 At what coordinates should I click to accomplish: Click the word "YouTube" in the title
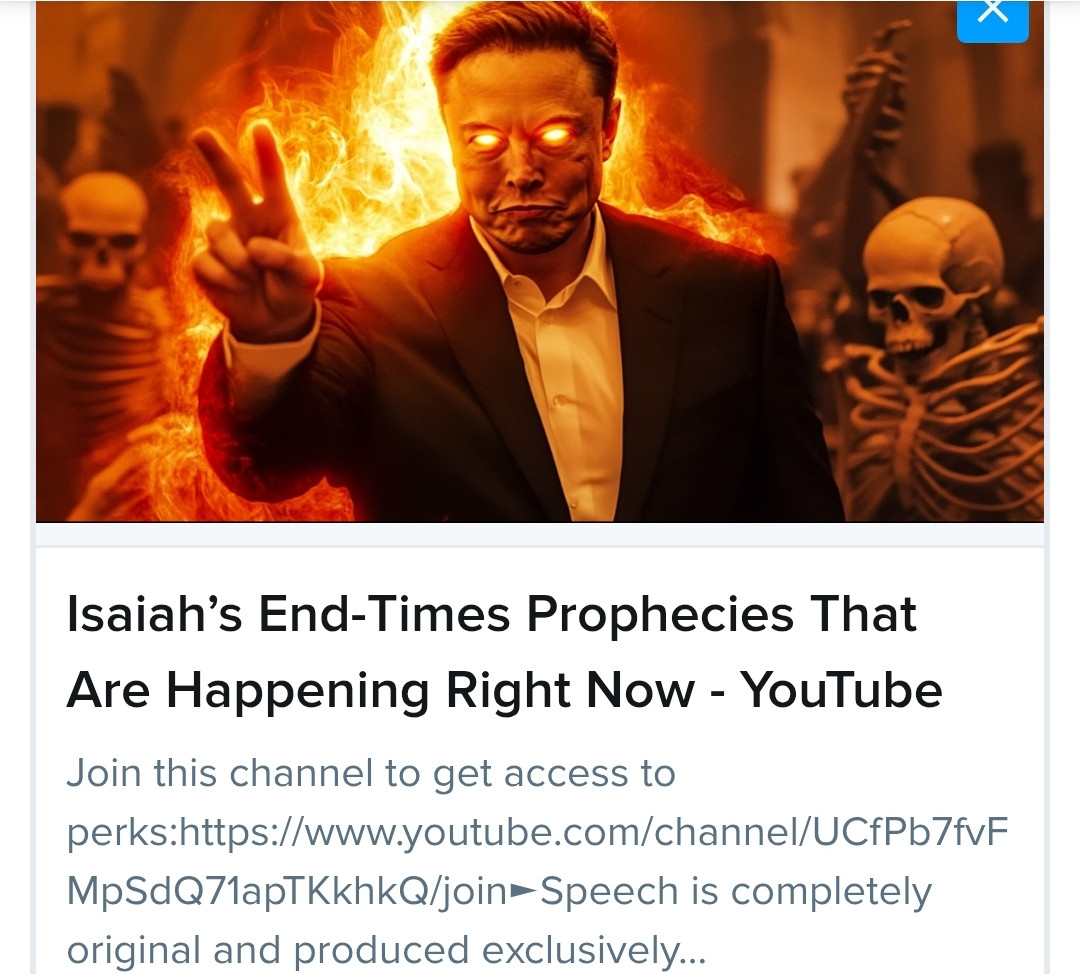(841, 690)
